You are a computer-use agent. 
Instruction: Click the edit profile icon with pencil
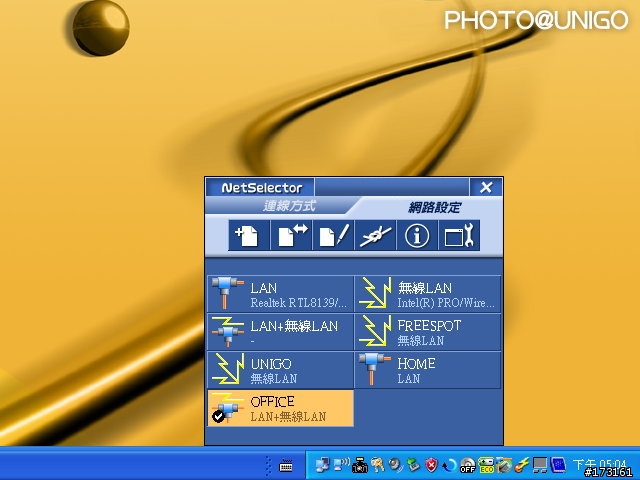pos(333,236)
